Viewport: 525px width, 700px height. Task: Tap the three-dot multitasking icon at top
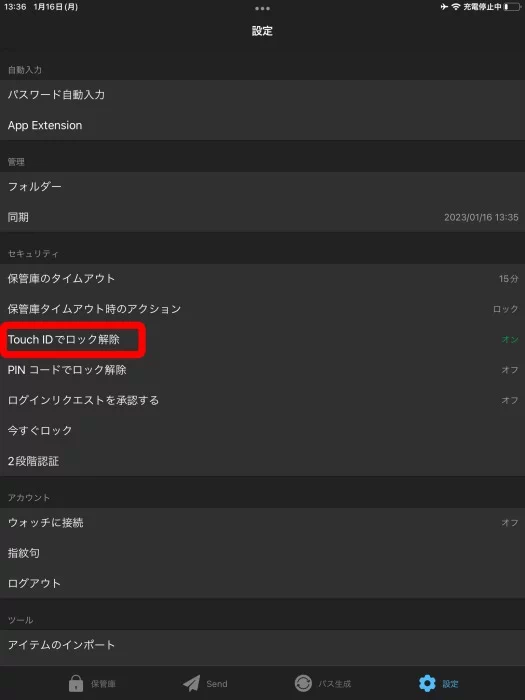tap(262, 8)
